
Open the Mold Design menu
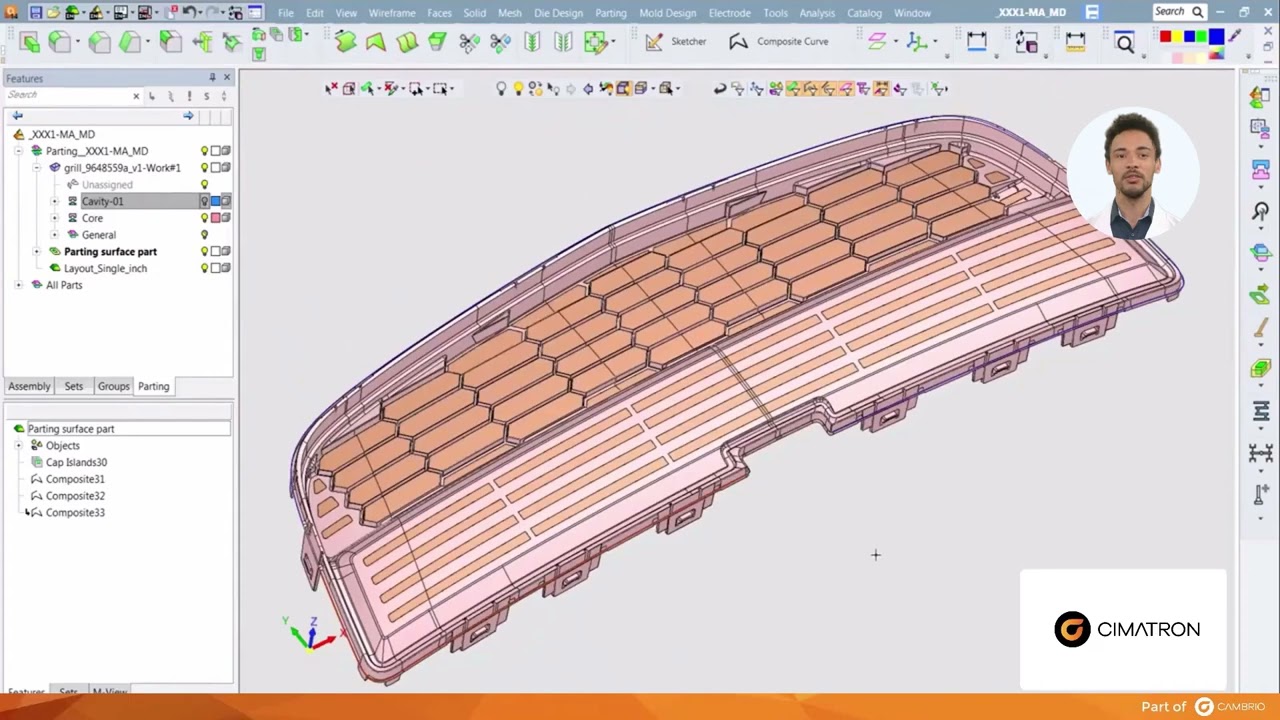(667, 13)
